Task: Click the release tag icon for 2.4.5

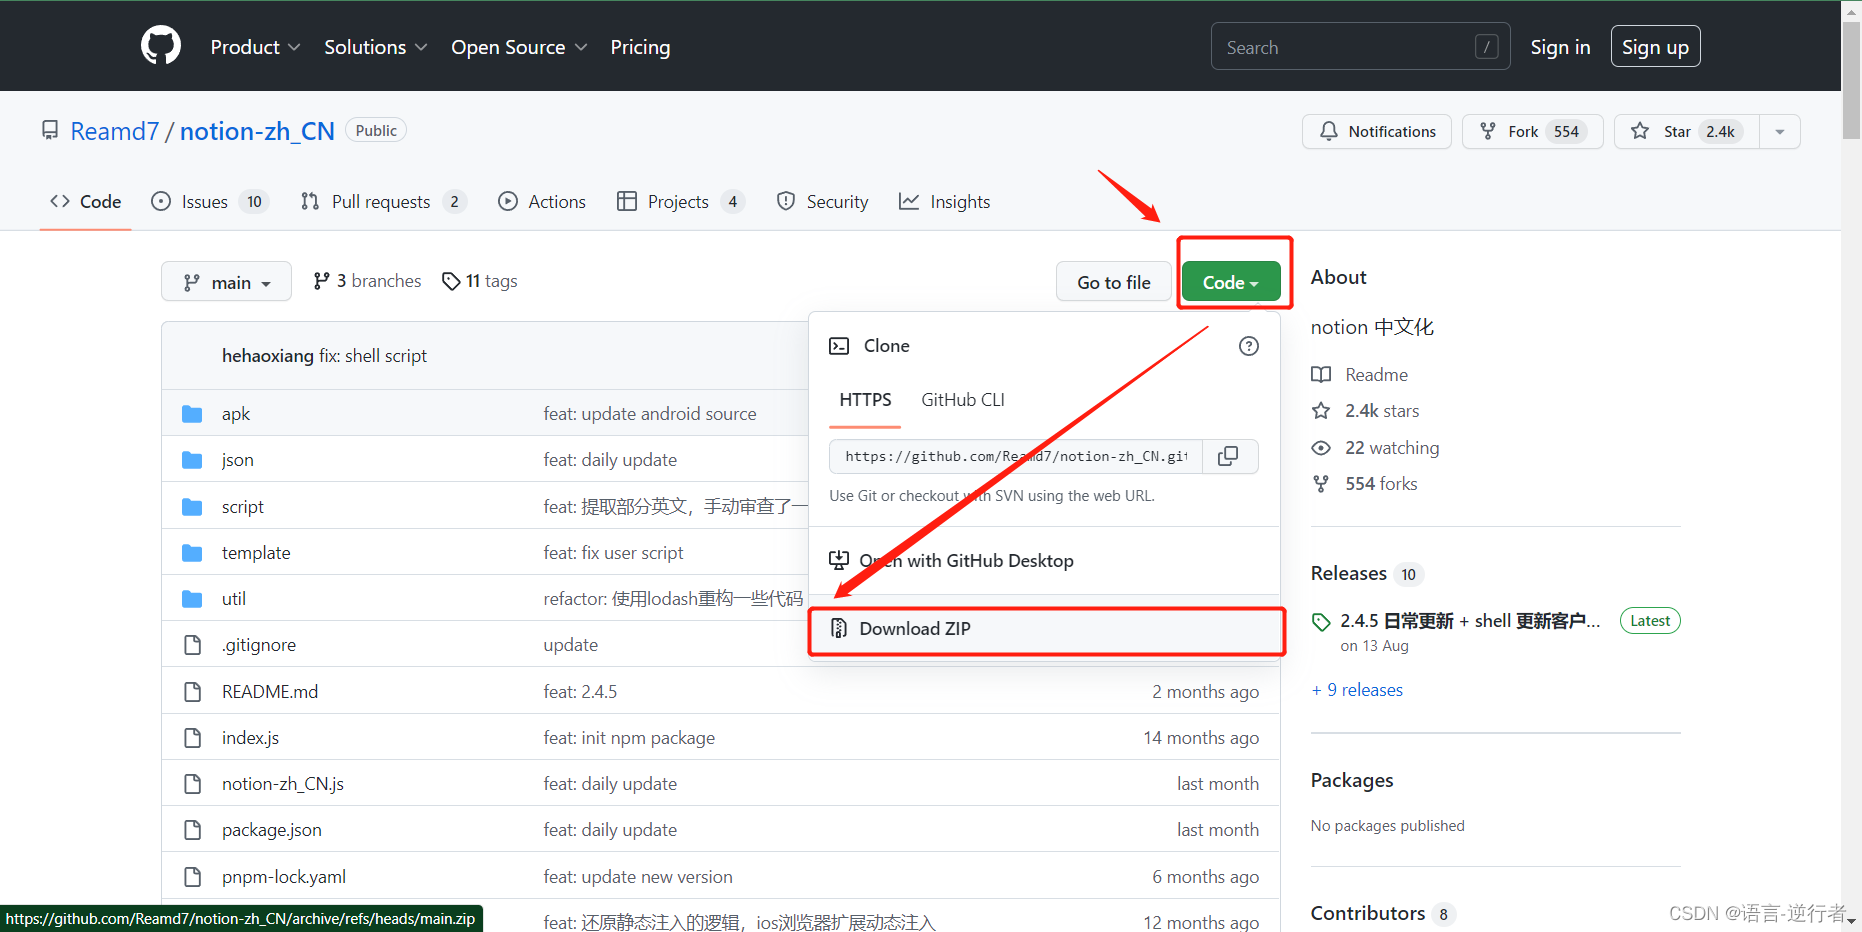Action: pos(1321,622)
